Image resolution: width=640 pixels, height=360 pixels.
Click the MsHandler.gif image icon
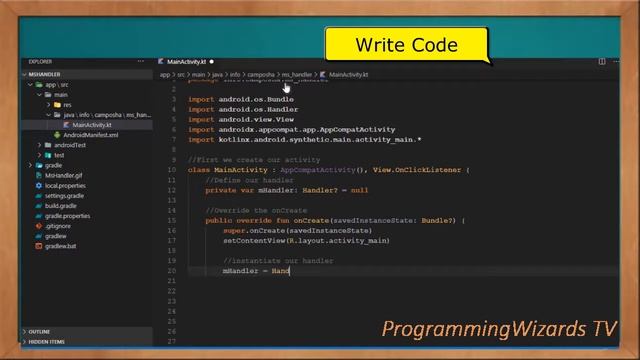(x=39, y=175)
